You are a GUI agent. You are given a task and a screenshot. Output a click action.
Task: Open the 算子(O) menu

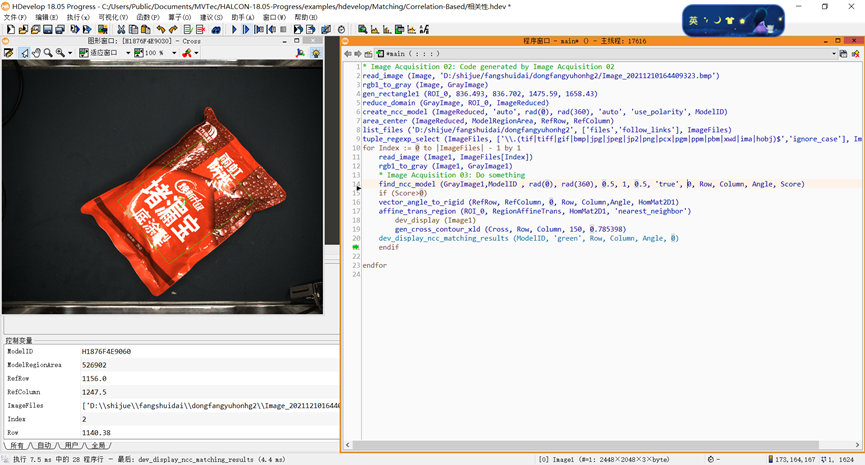point(179,17)
